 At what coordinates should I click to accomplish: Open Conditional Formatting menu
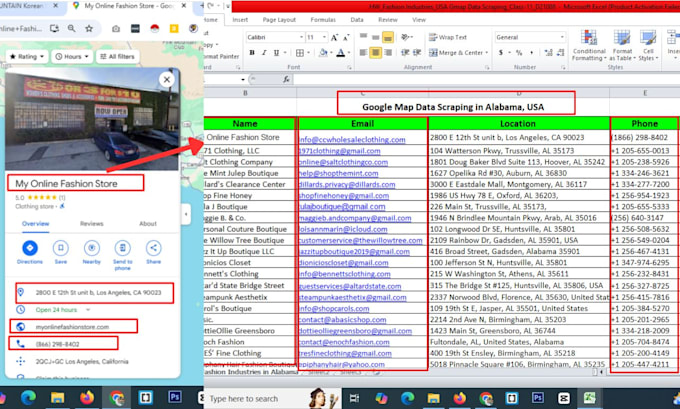point(588,45)
